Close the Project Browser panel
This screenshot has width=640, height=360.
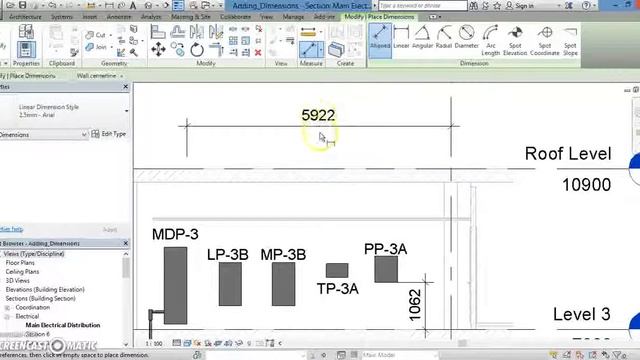pyautogui.click(x=125, y=243)
